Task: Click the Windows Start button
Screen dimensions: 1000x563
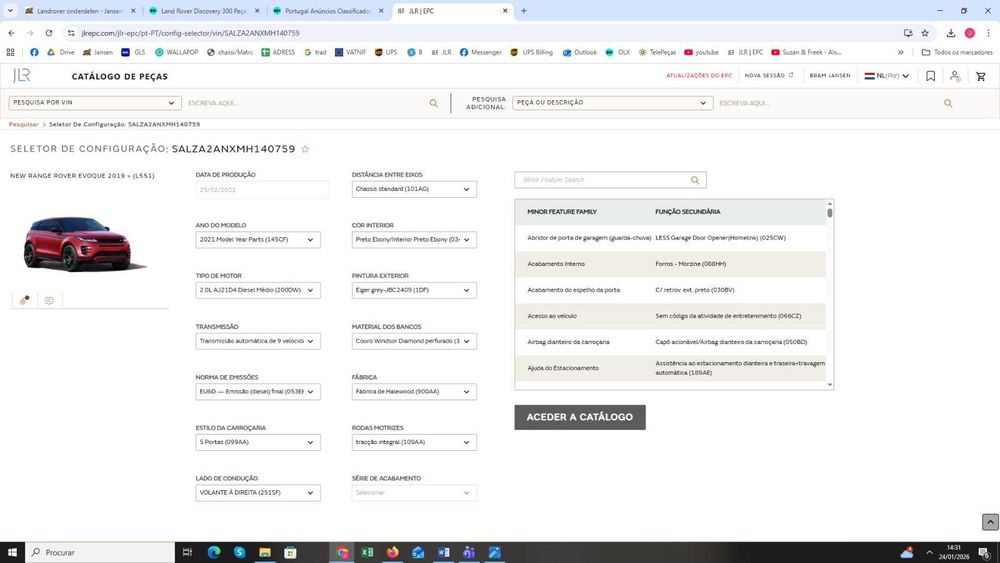Action: [12, 552]
